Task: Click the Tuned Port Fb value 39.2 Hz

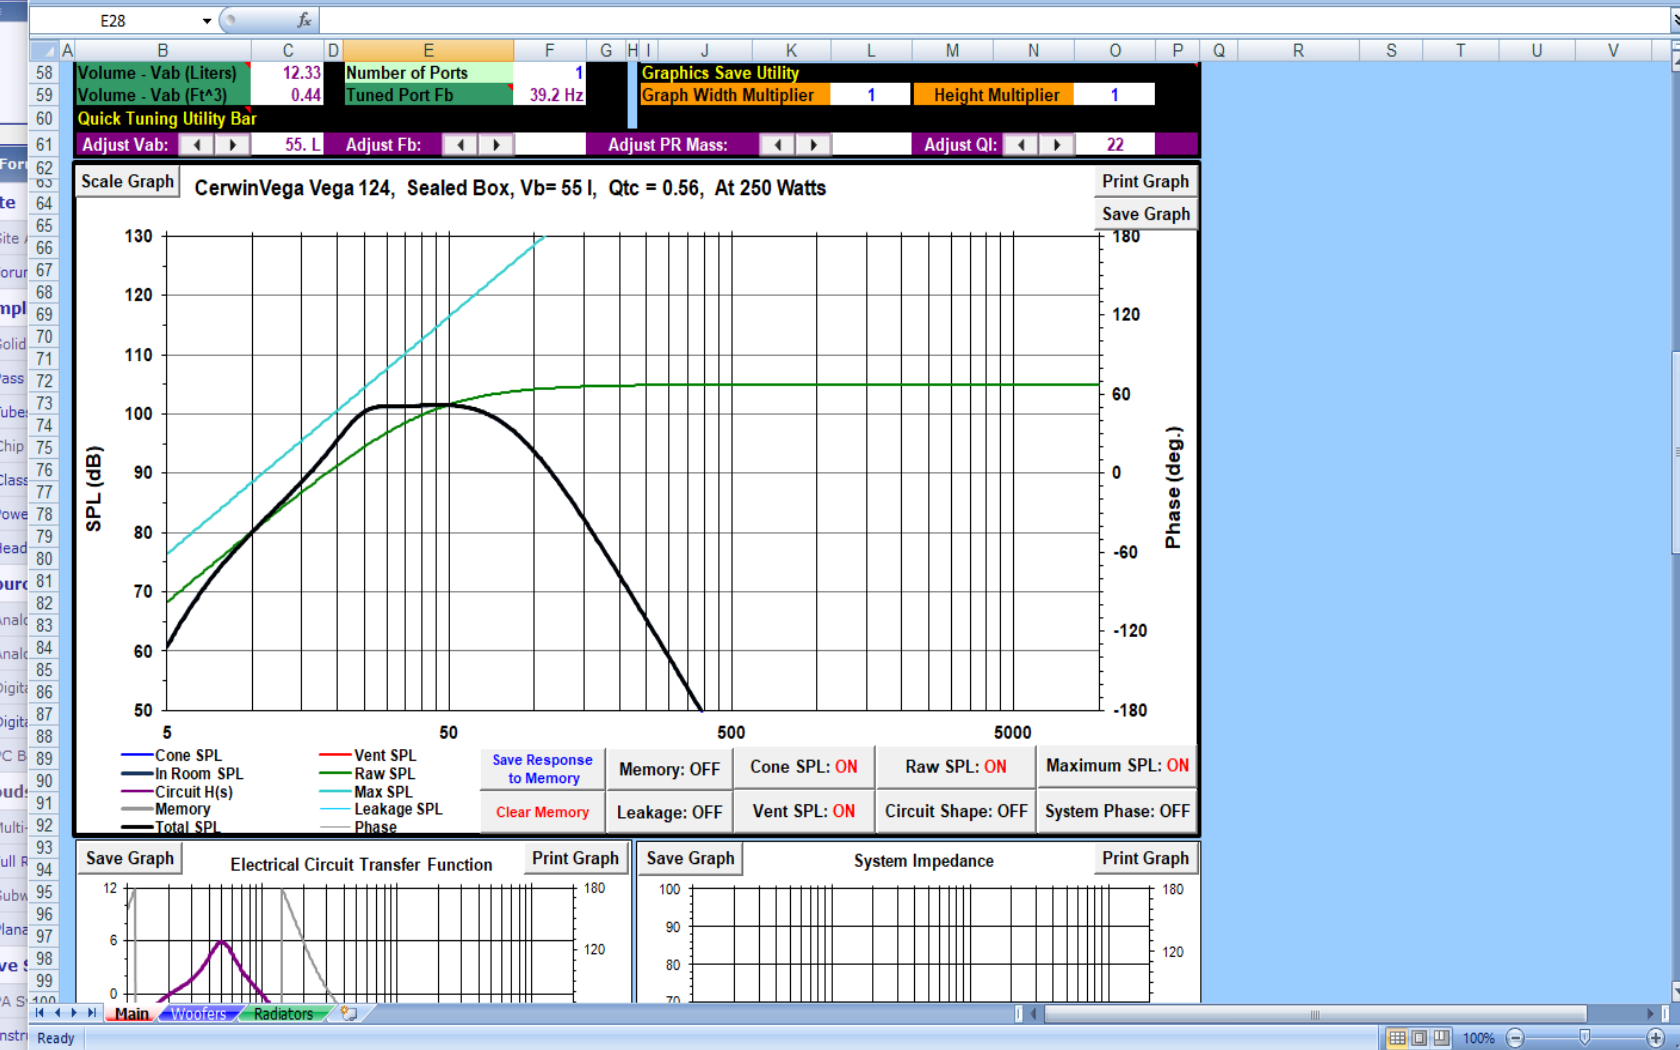Action: 549,95
